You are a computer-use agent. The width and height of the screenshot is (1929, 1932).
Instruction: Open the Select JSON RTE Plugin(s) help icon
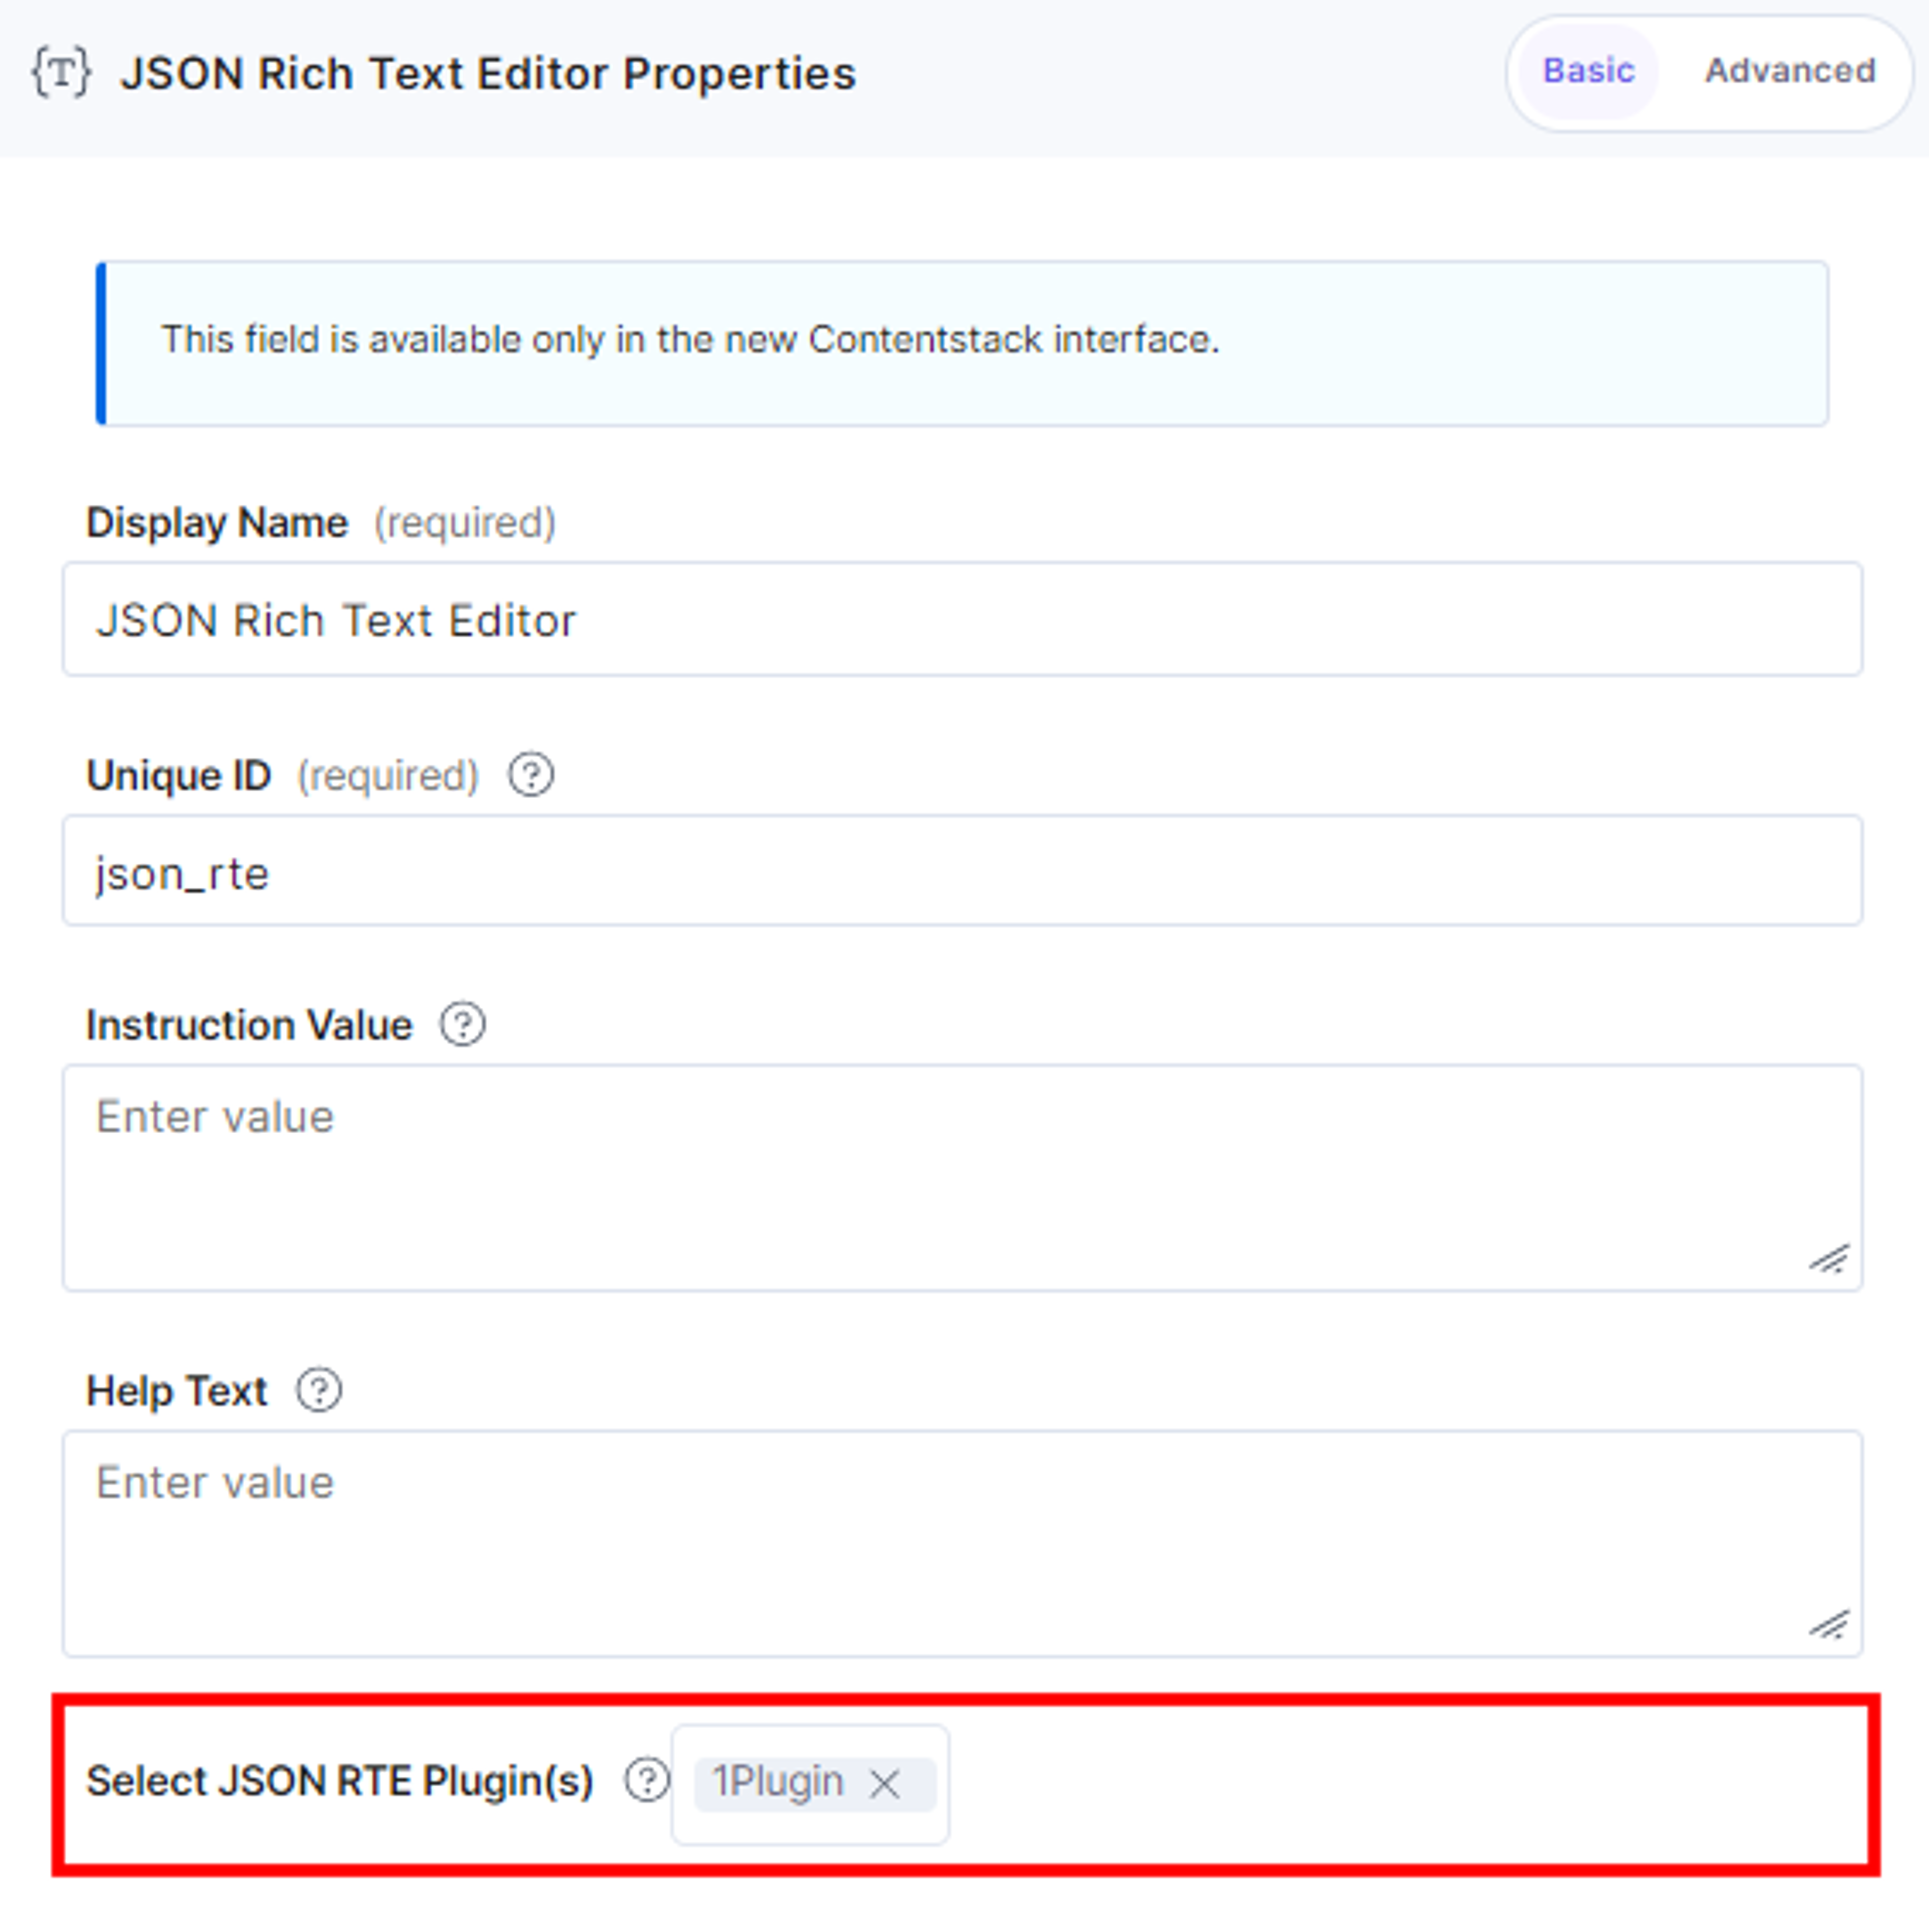coord(647,1781)
